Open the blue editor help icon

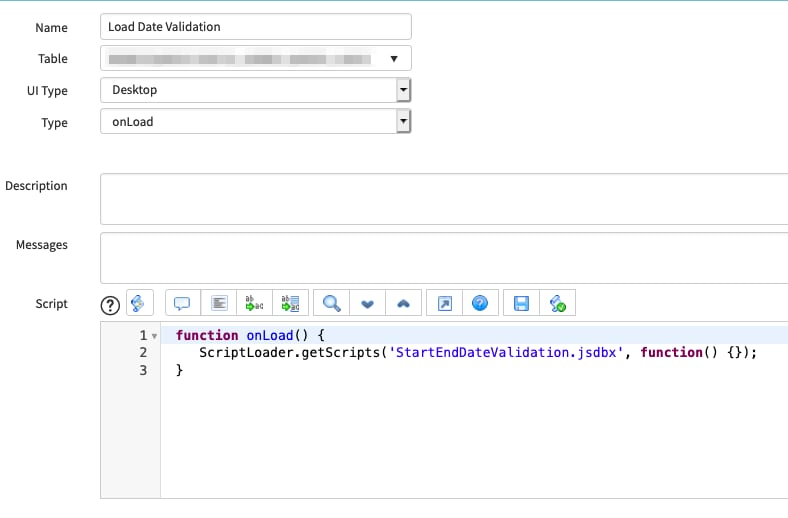click(479, 303)
